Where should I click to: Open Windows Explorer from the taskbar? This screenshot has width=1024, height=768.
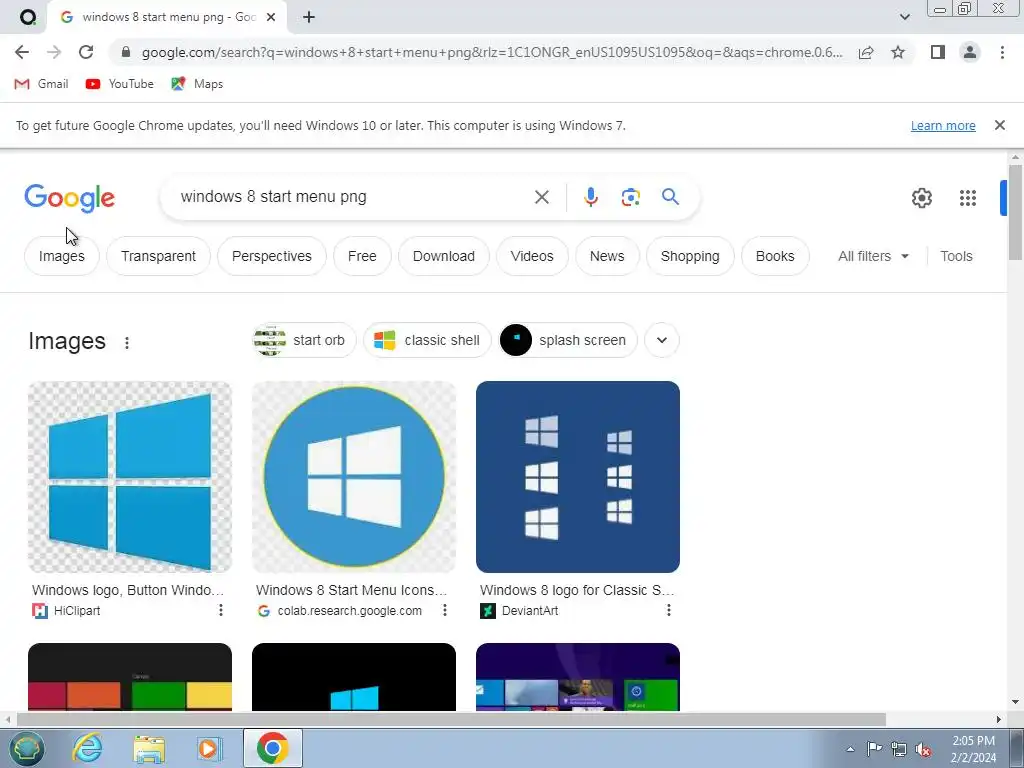pyautogui.click(x=149, y=748)
